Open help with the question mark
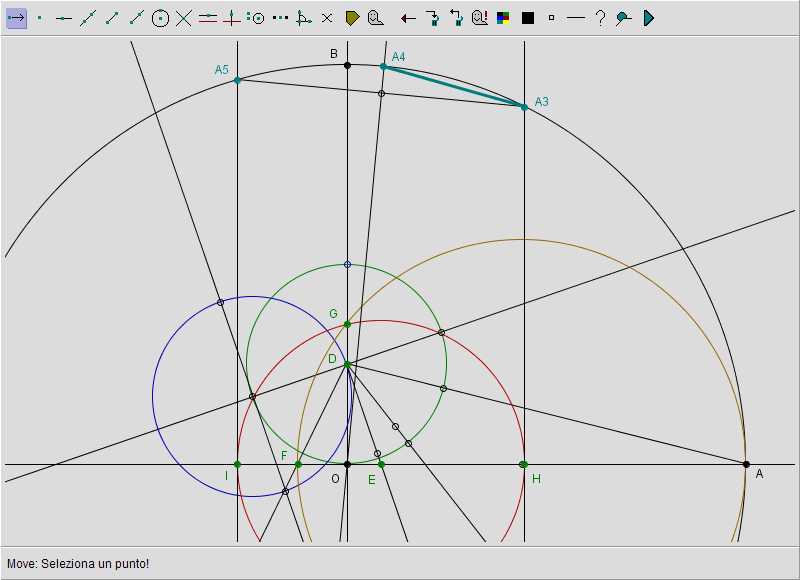800x580 pixels. point(601,18)
